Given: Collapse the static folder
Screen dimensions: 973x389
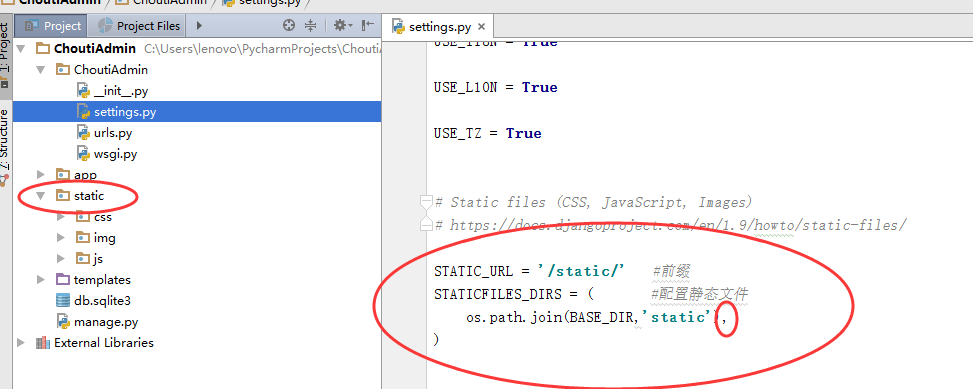Looking at the screenshot, I should [x=41, y=195].
